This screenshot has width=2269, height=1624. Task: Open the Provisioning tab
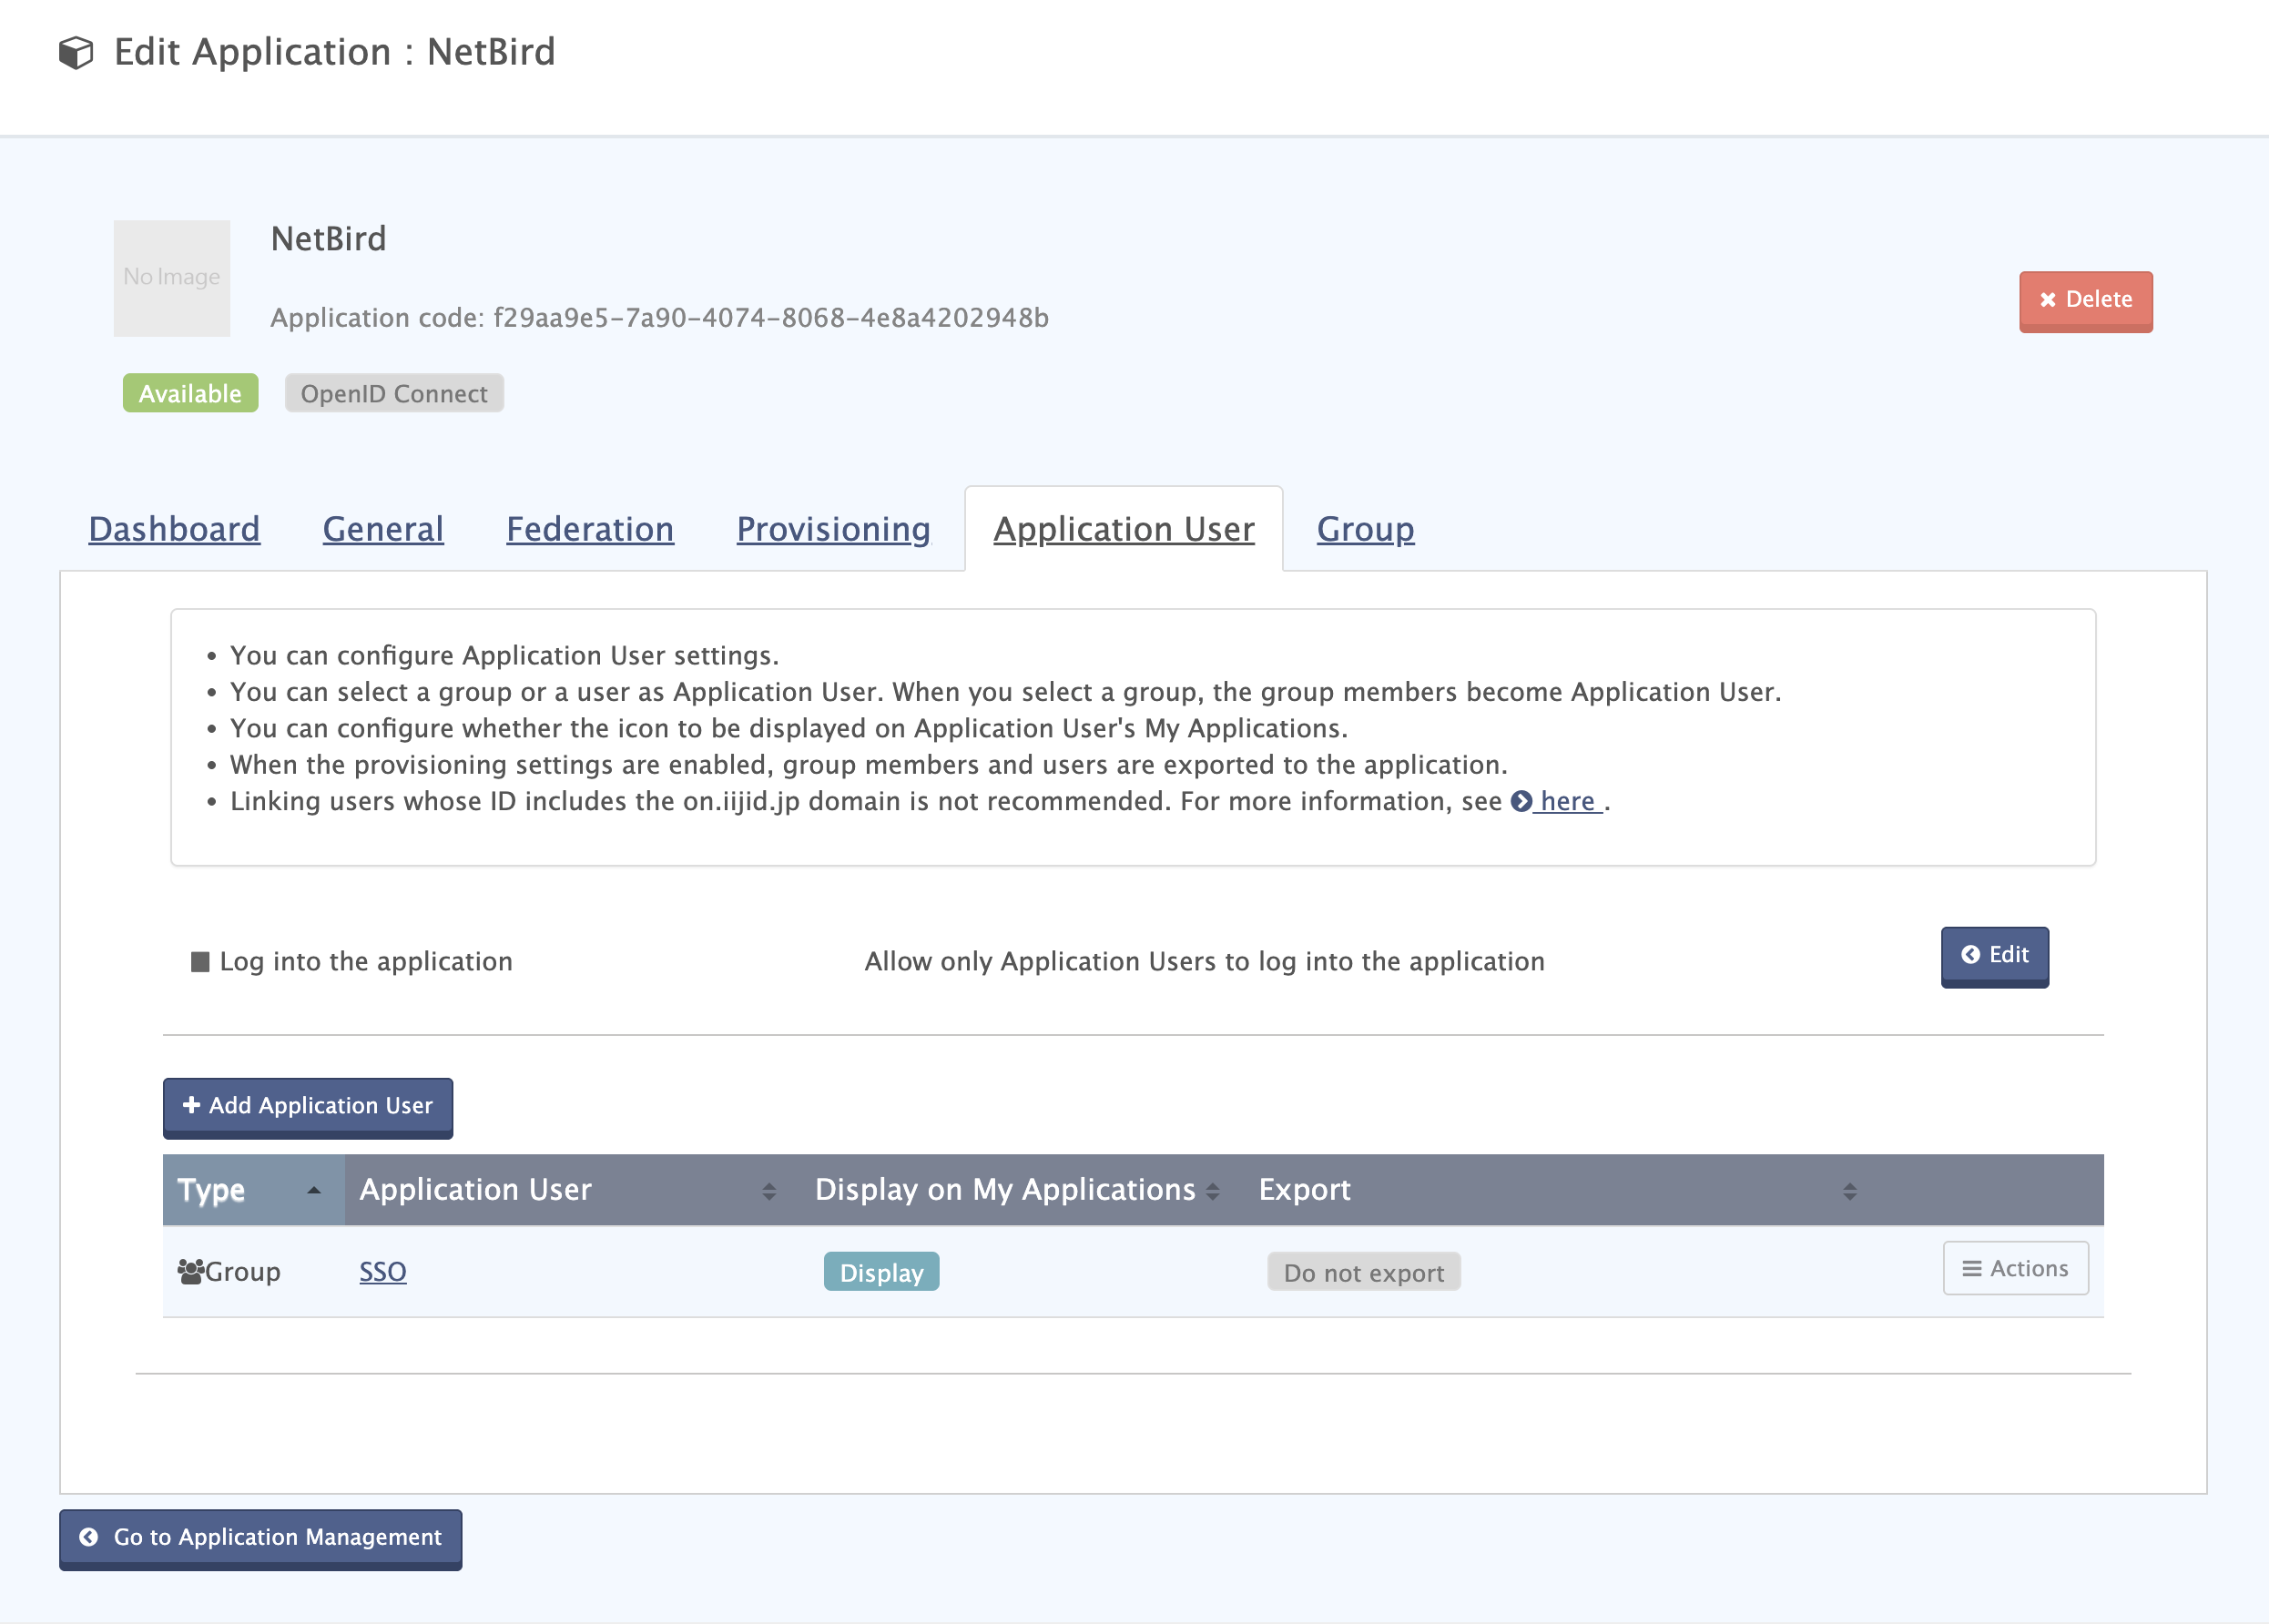[833, 529]
